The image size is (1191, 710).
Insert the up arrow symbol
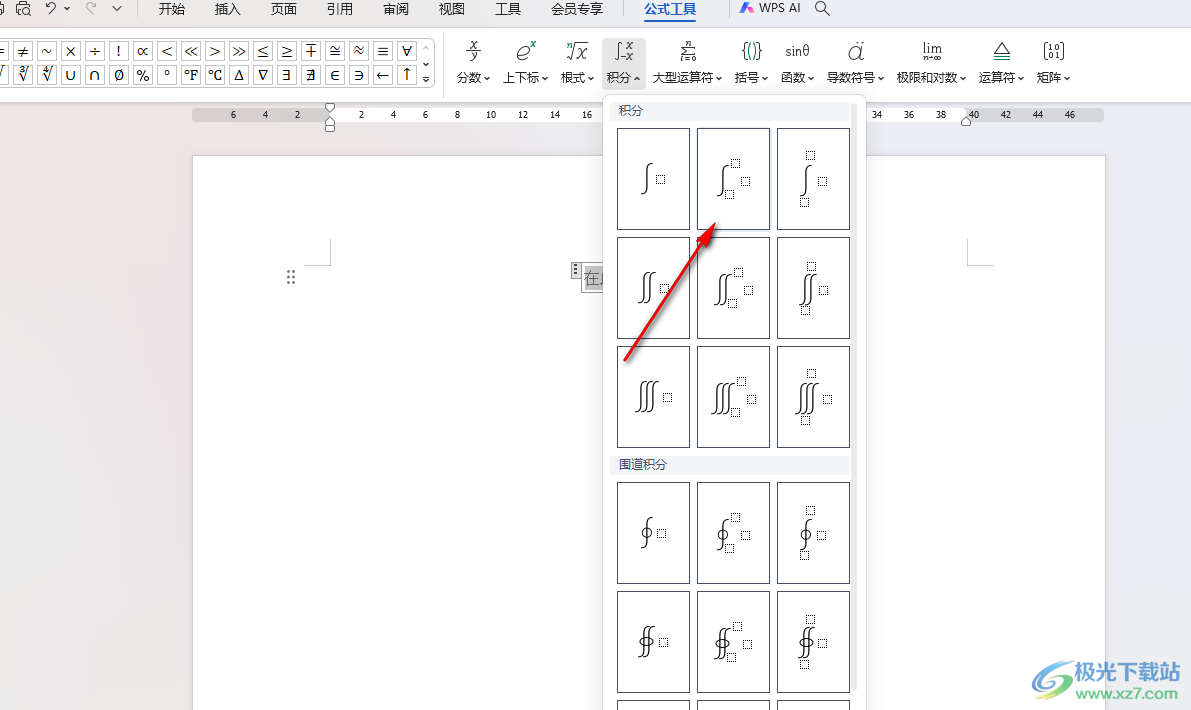click(x=406, y=74)
